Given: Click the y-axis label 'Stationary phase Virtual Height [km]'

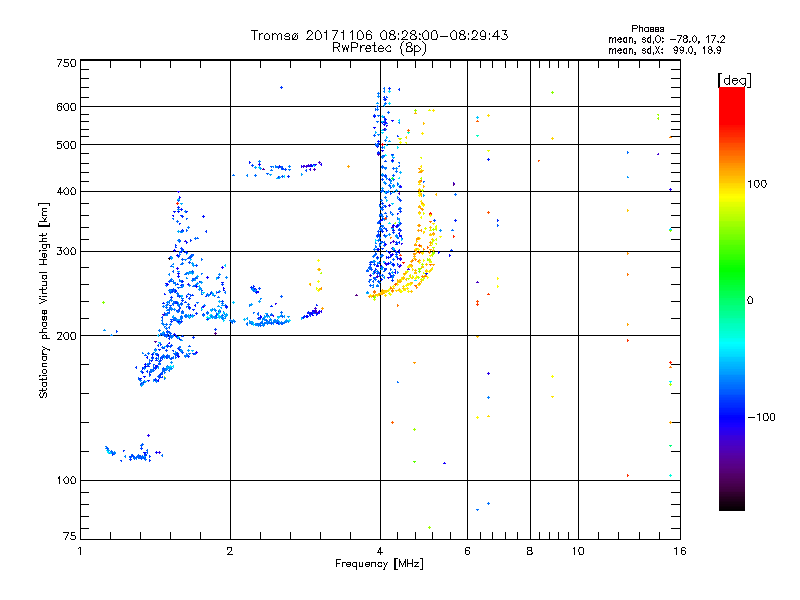Looking at the screenshot, I should 44,300.
